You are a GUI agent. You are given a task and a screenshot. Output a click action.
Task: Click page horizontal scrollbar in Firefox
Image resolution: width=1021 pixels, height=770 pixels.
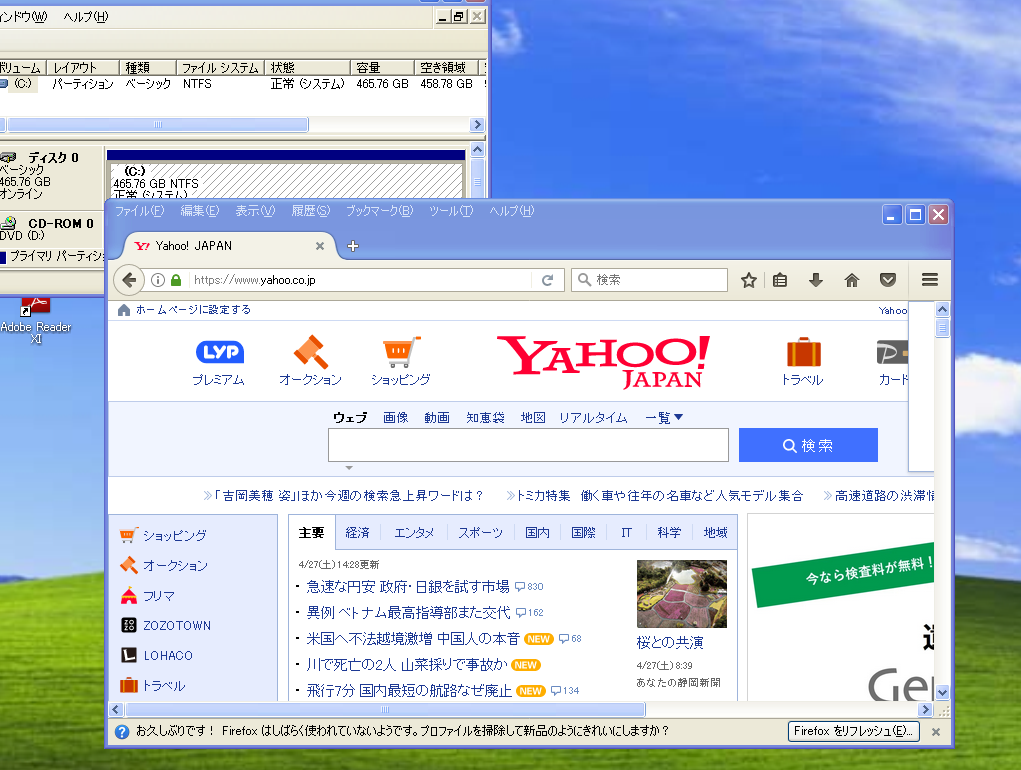point(385,709)
